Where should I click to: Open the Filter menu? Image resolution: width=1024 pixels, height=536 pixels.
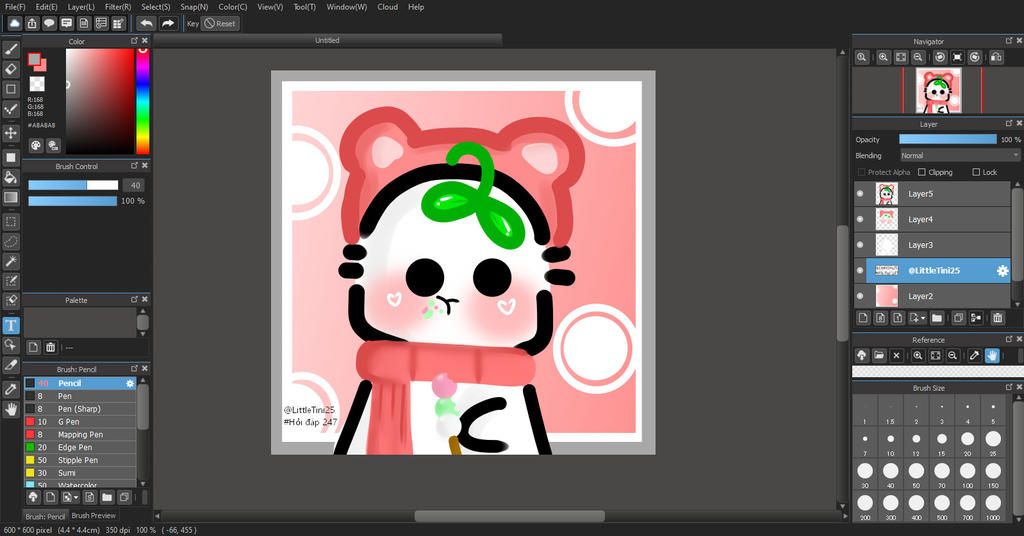(118, 7)
